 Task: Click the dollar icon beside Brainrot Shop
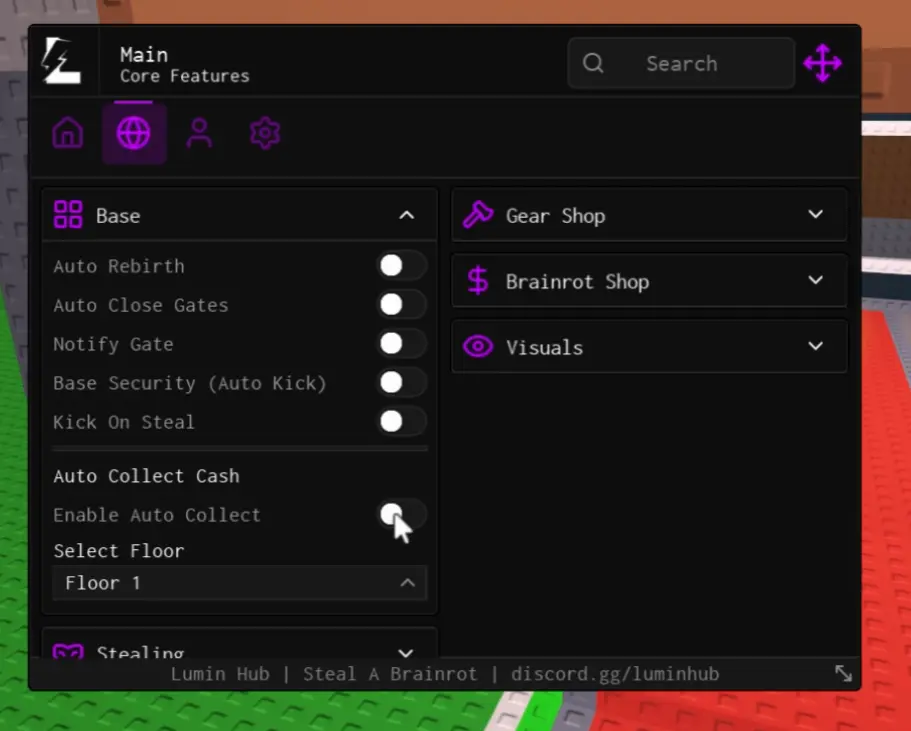(x=478, y=281)
